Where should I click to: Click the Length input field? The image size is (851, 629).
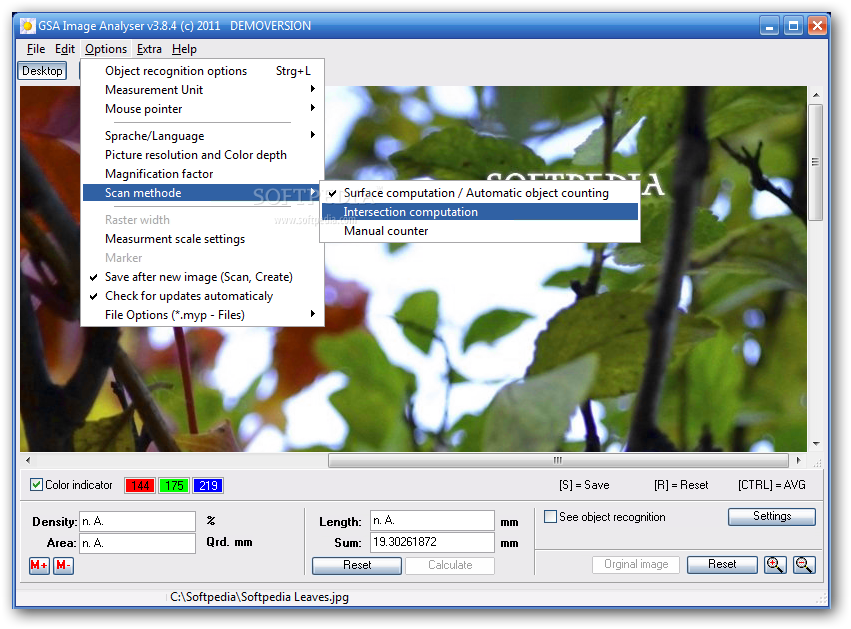click(x=432, y=520)
